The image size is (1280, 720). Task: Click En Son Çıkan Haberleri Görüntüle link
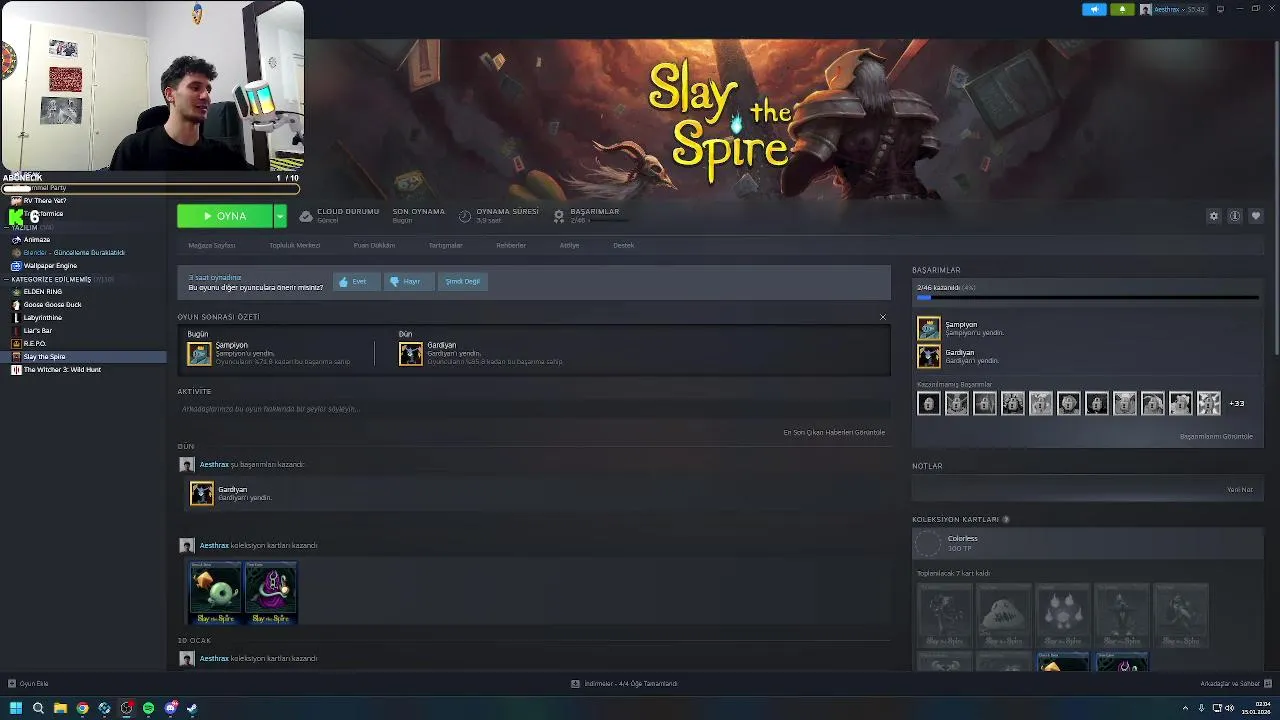[834, 433]
